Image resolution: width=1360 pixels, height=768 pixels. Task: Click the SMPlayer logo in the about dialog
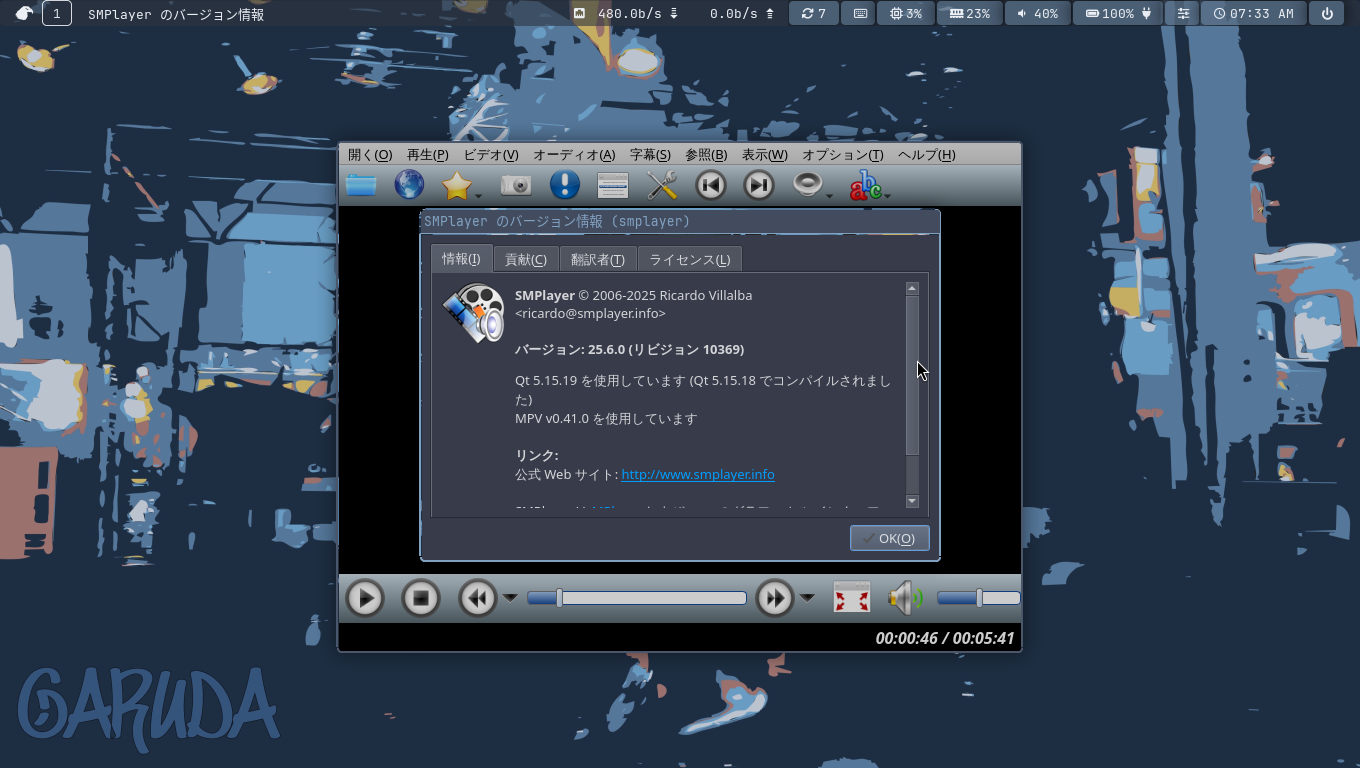point(473,313)
